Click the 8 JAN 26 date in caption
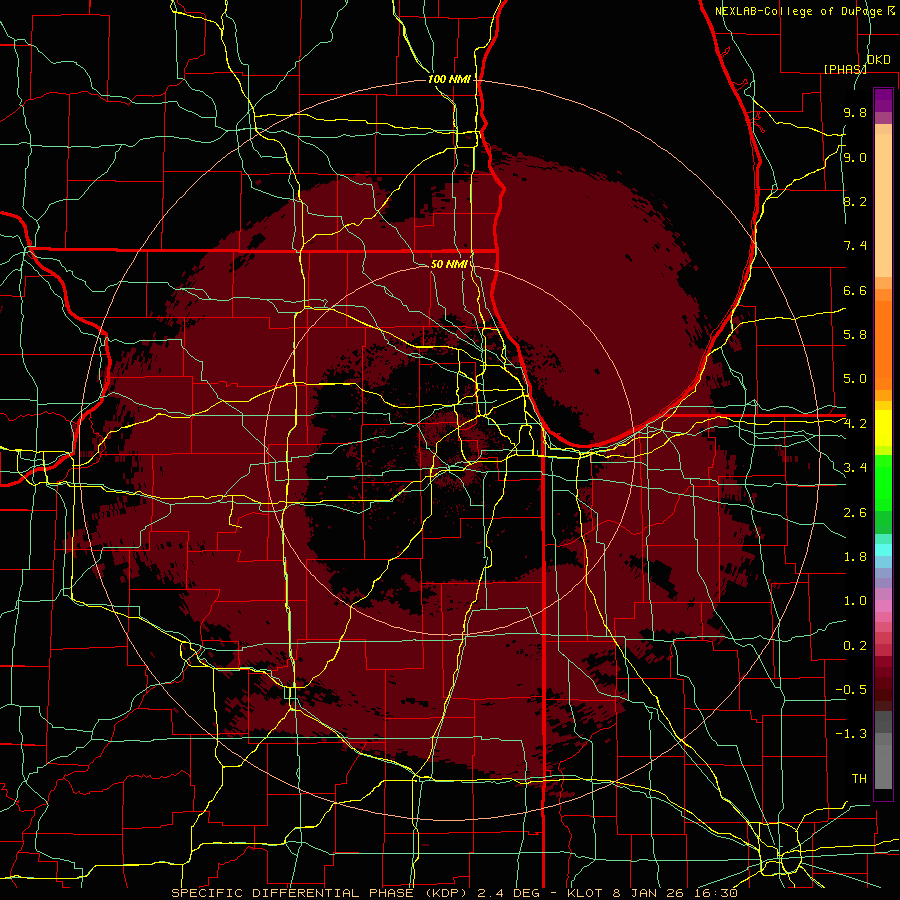 [649, 893]
